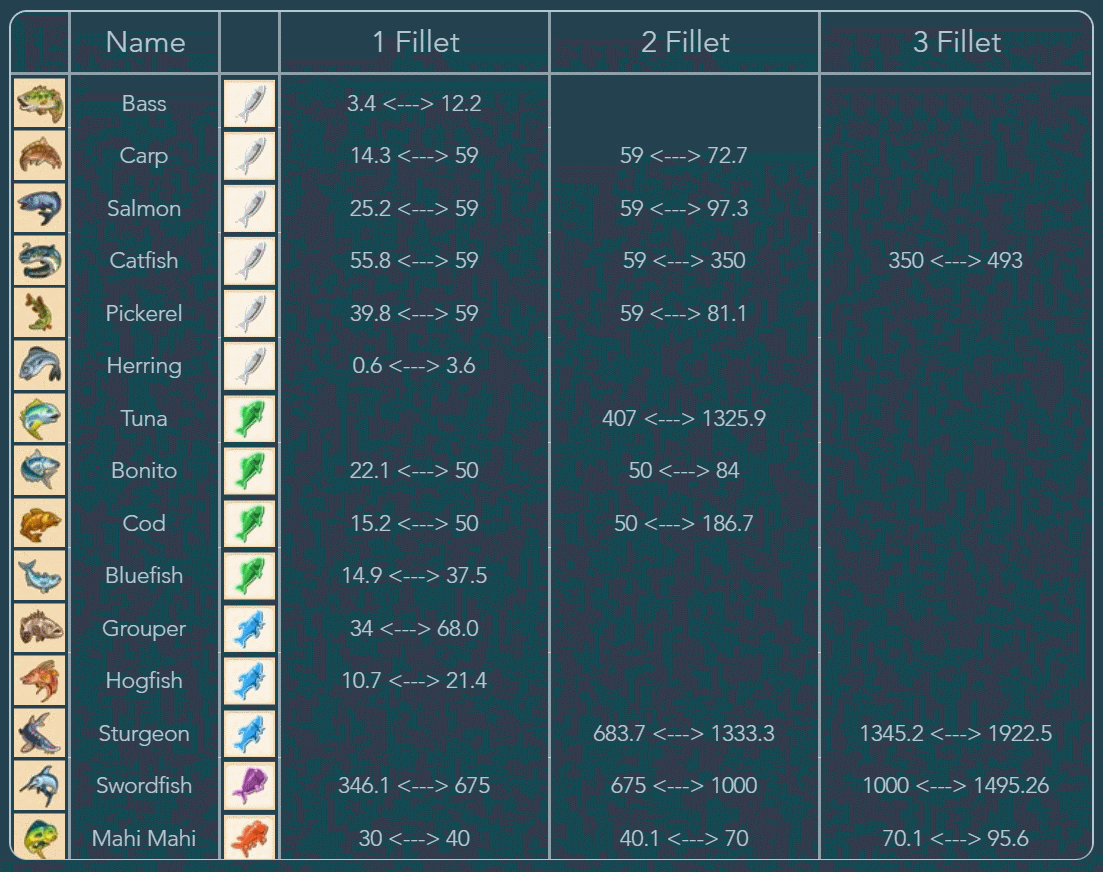Click the Salmon name label
The width and height of the screenshot is (1103, 872).
pos(144,208)
